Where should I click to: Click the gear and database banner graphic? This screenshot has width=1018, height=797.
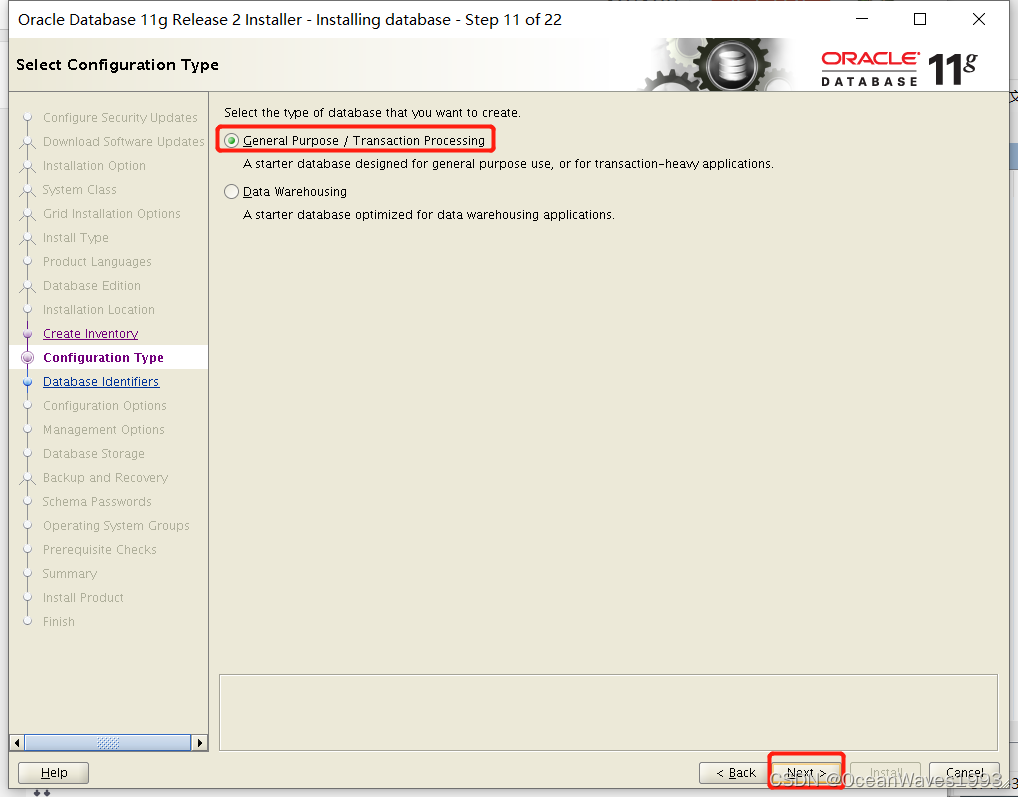(x=717, y=65)
